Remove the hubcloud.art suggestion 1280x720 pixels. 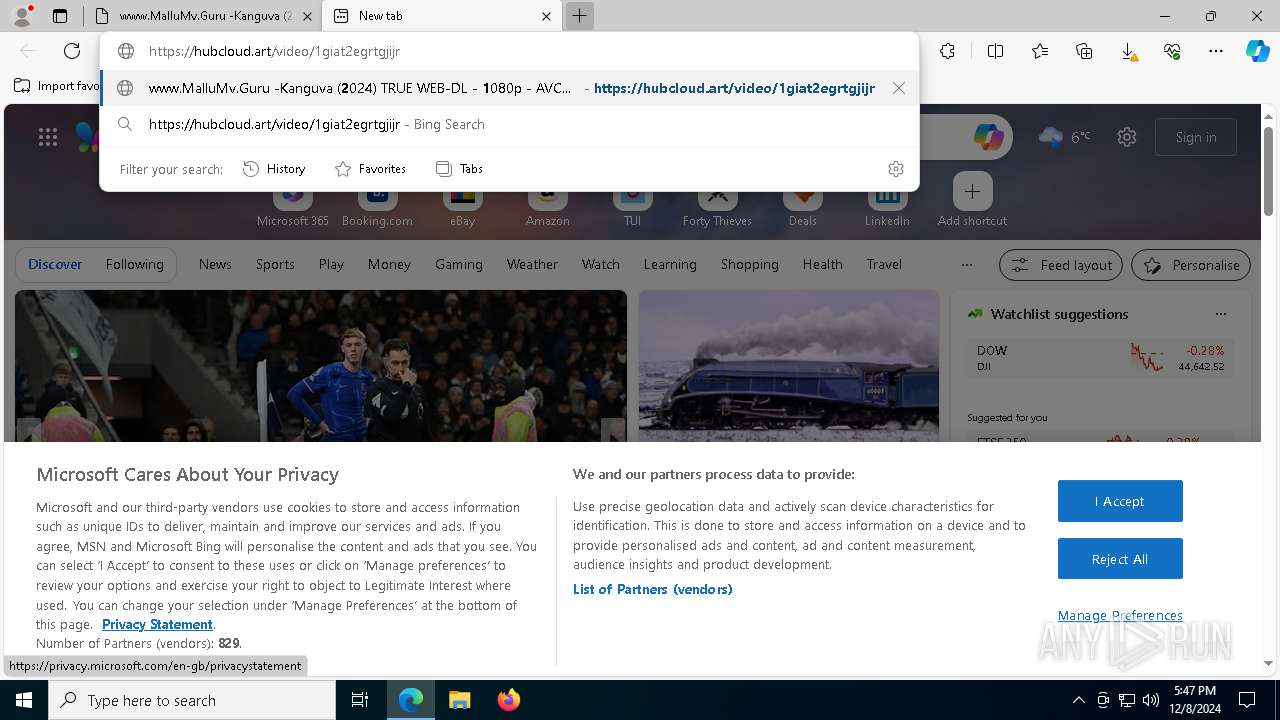click(899, 88)
